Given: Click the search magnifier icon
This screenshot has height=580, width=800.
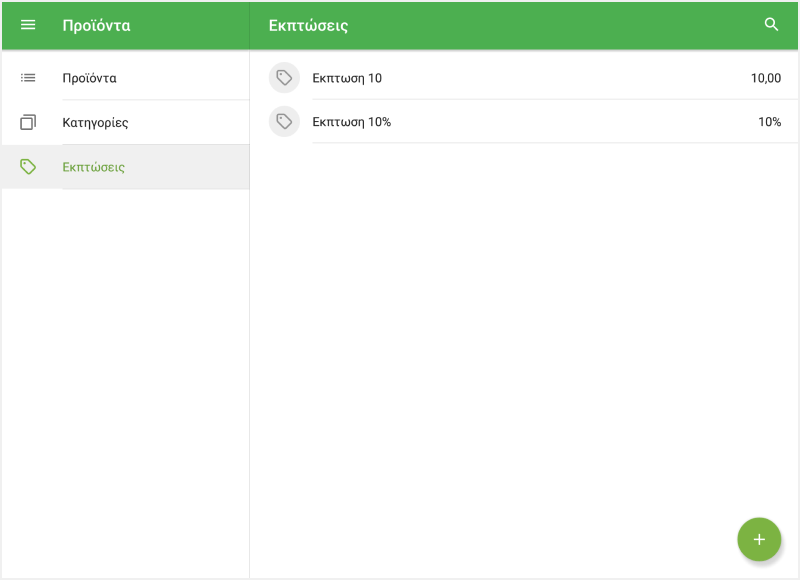Looking at the screenshot, I should pyautogui.click(x=771, y=25).
